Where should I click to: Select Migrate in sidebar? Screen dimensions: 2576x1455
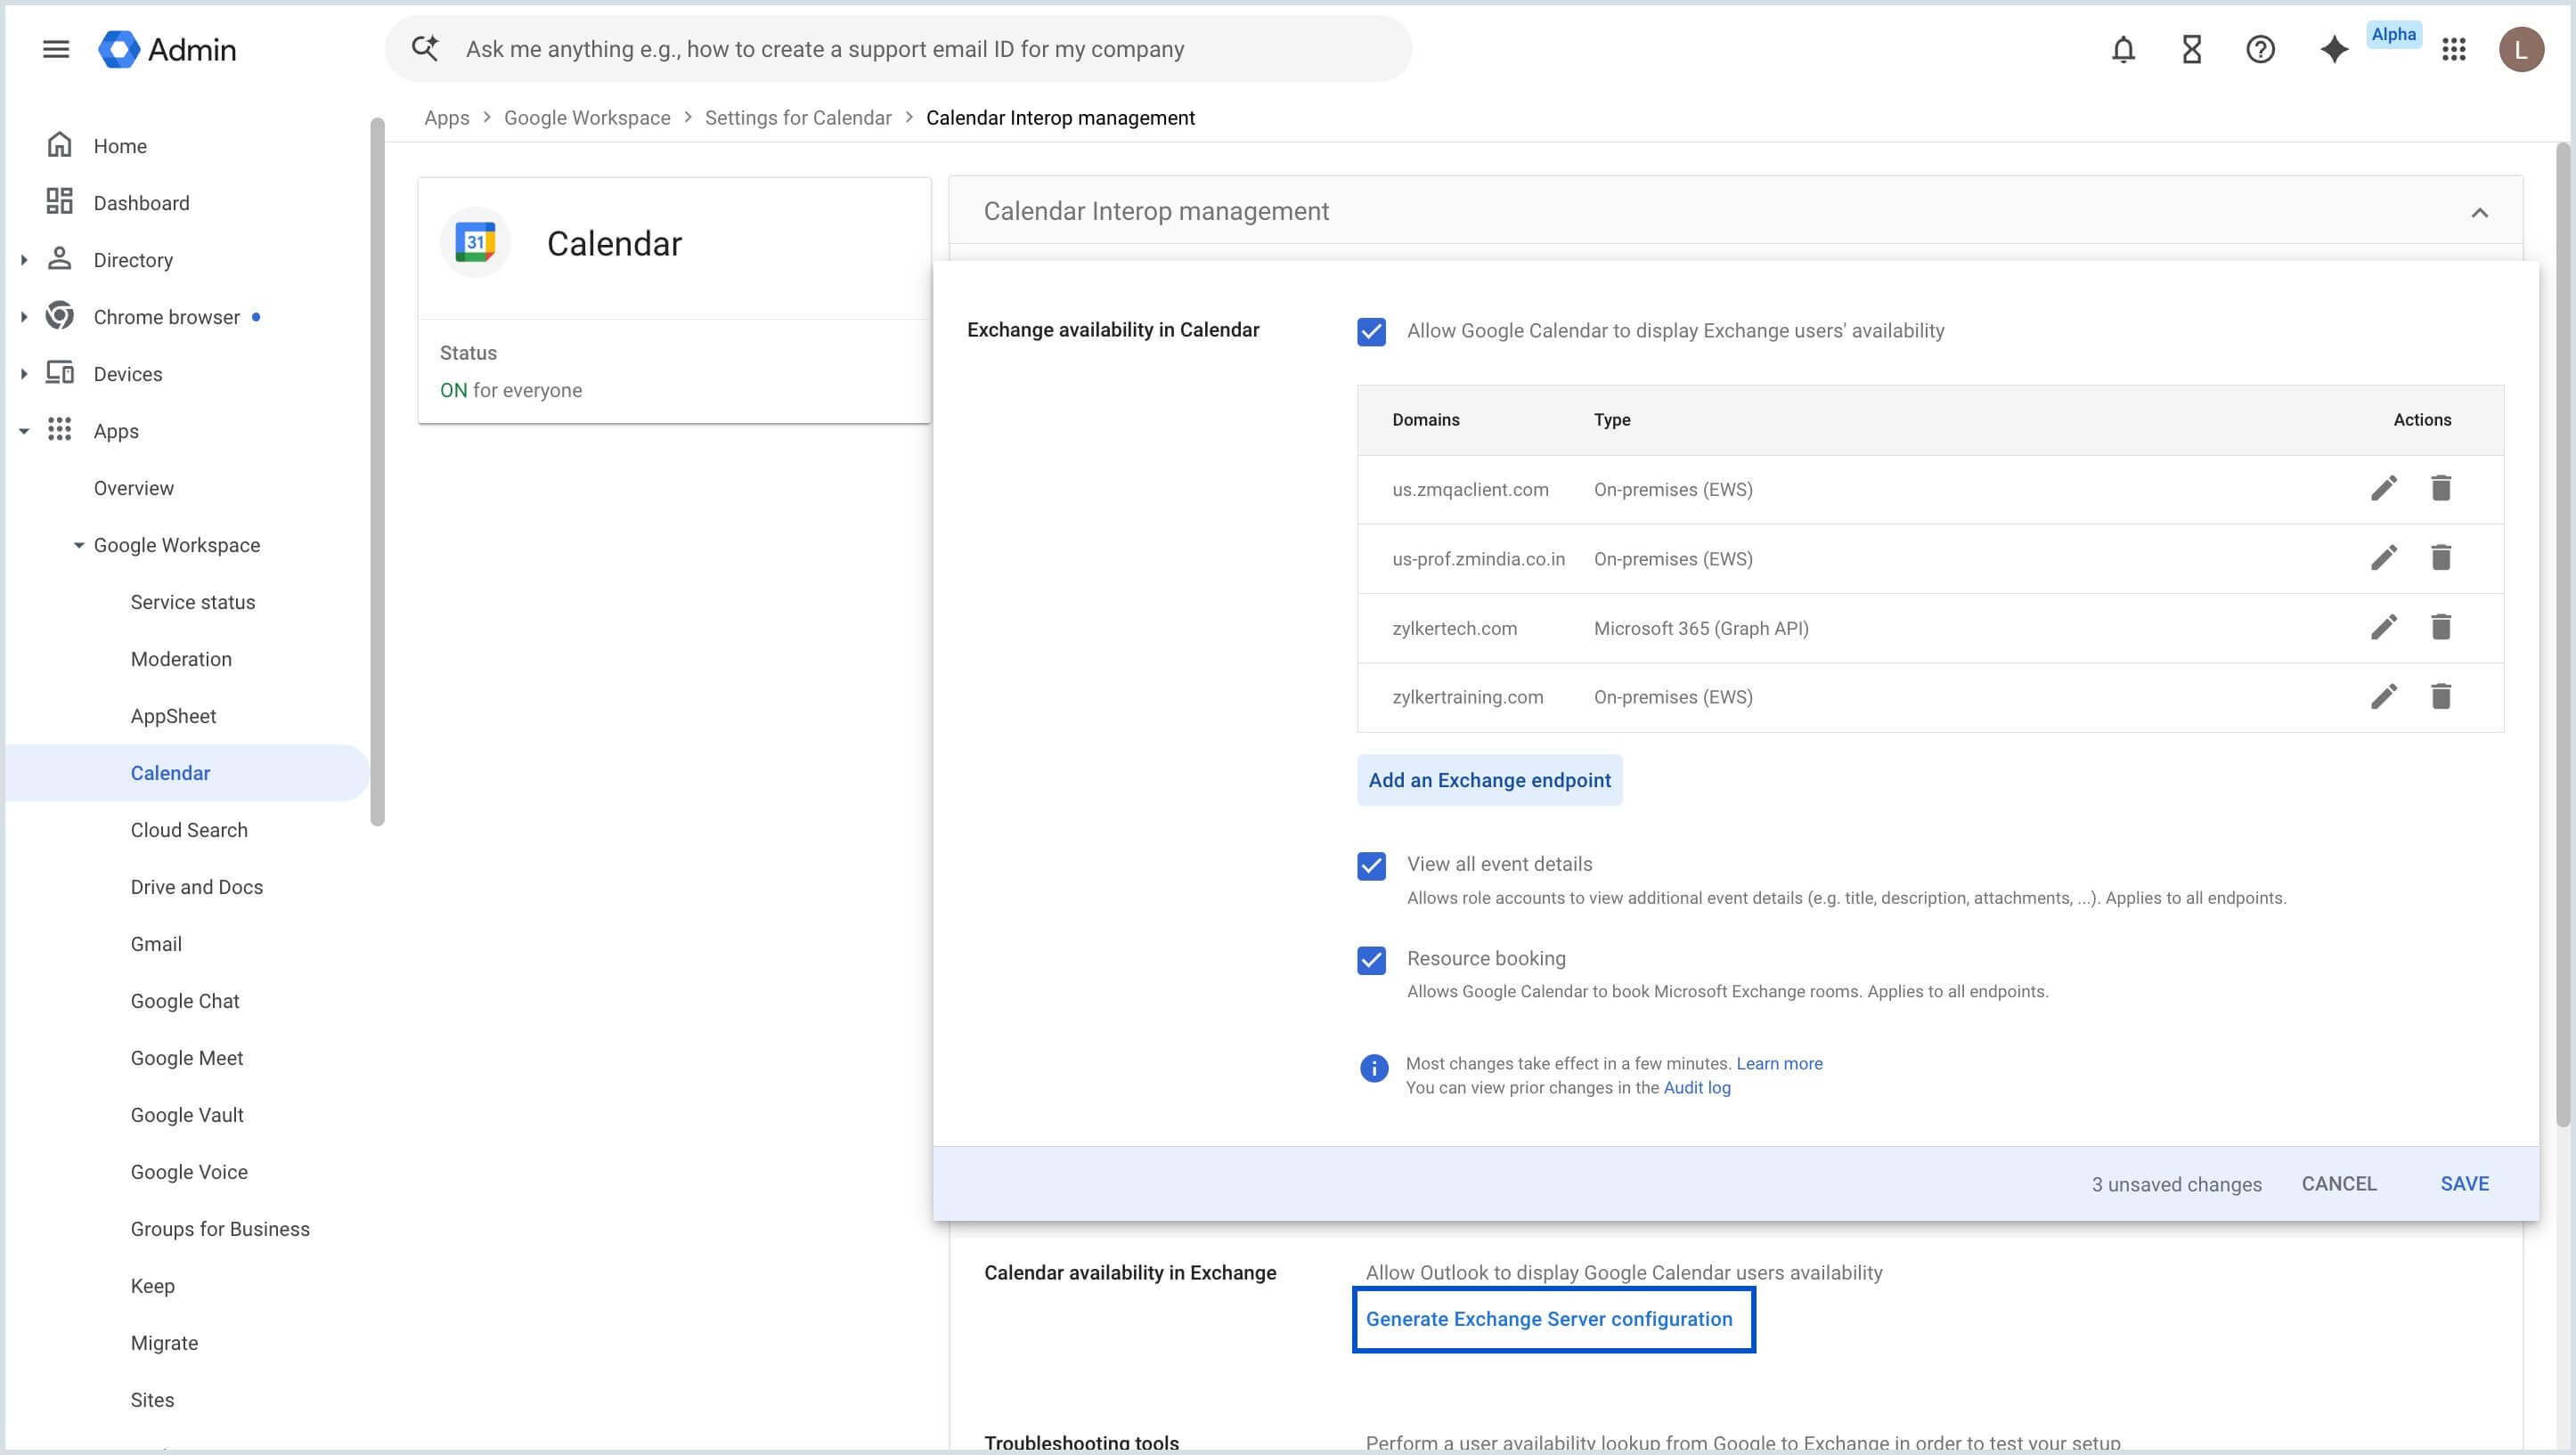click(x=164, y=1343)
